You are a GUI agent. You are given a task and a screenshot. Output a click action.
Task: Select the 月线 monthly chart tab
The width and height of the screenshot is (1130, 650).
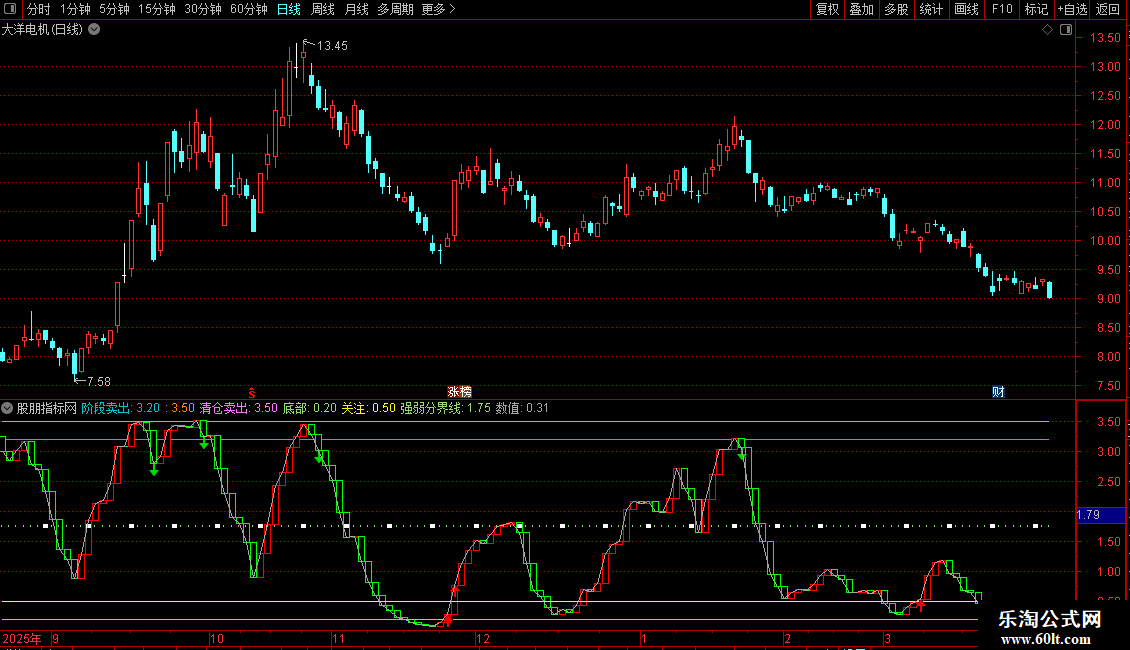click(356, 9)
